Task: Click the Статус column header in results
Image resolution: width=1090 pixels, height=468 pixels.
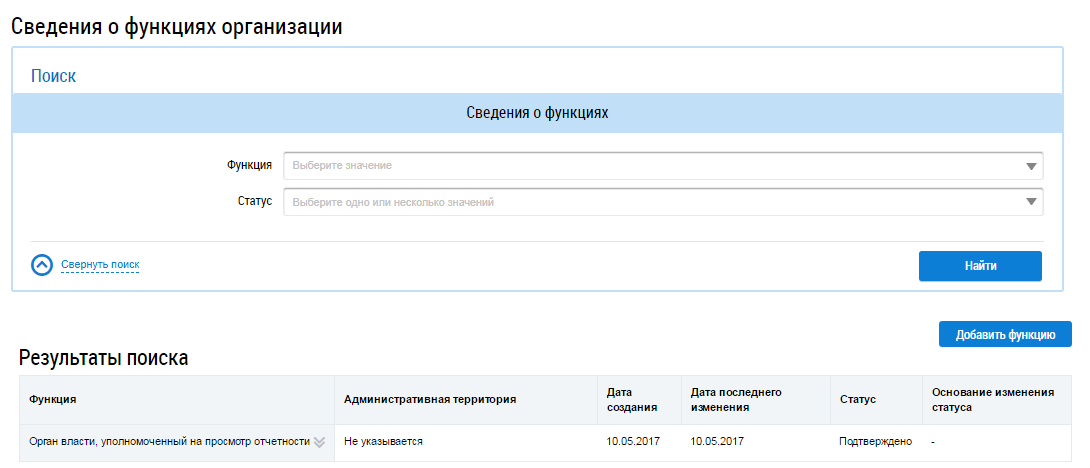Action: [858, 399]
